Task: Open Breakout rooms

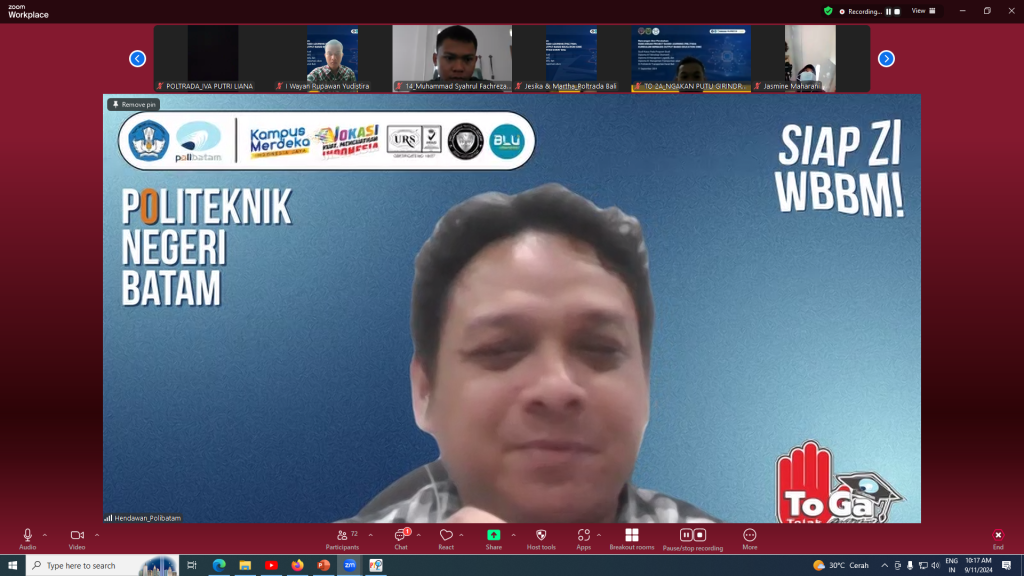Action: click(x=631, y=537)
